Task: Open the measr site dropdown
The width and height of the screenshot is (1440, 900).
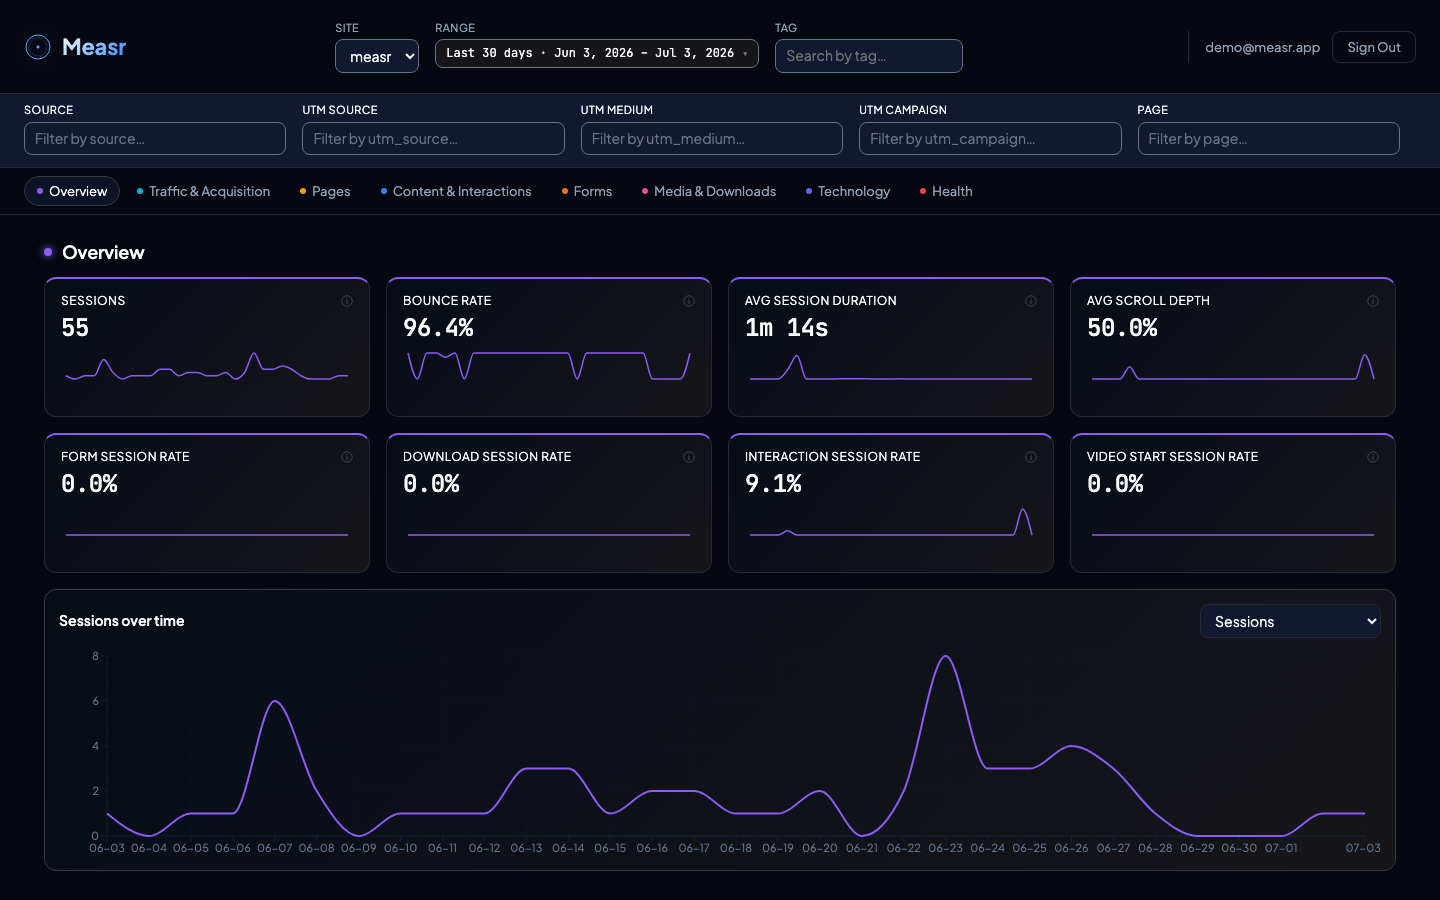Action: click(377, 56)
